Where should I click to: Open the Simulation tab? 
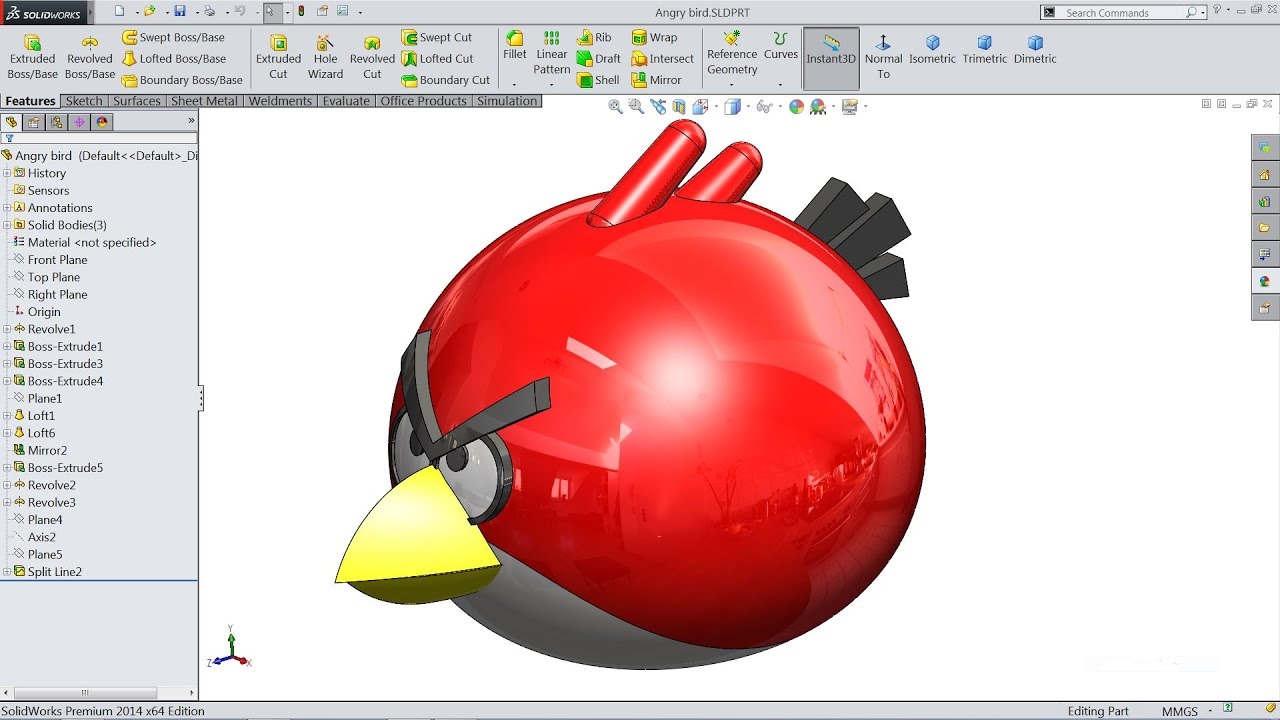click(507, 101)
